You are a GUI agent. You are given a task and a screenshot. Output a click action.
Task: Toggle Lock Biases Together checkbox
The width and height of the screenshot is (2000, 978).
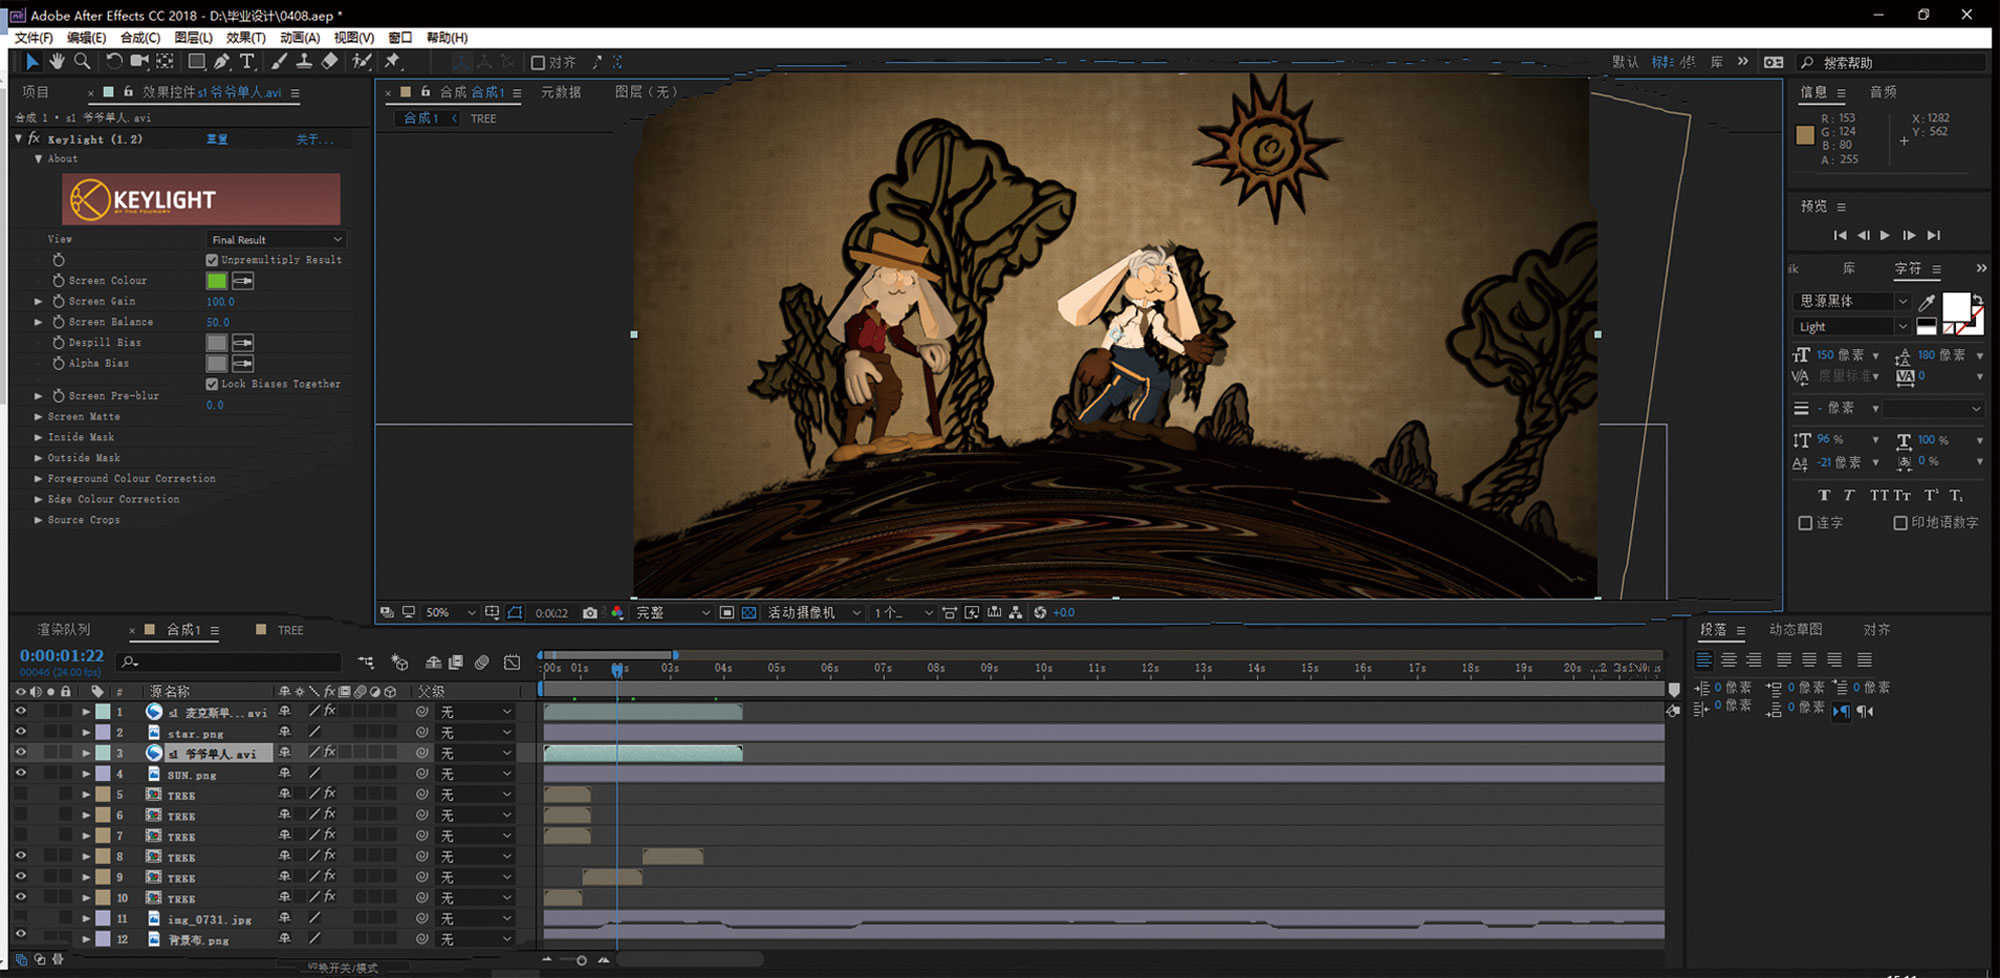click(211, 384)
